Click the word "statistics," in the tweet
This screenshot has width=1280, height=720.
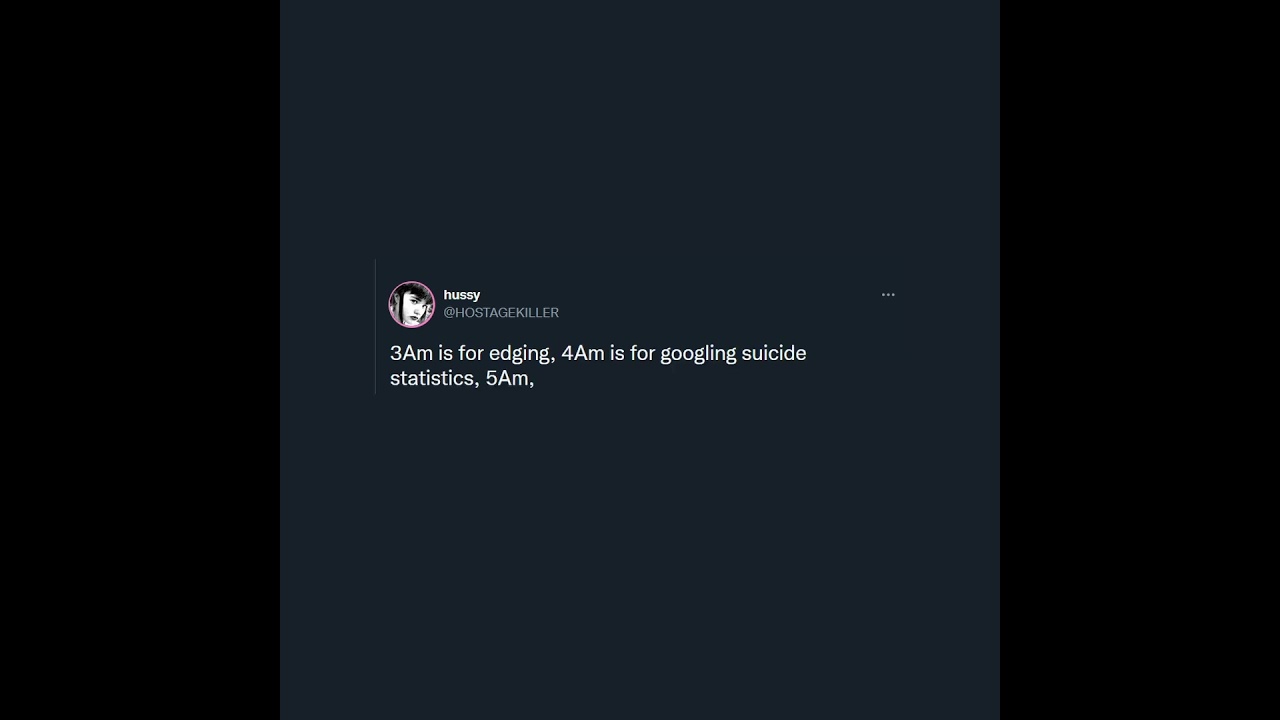click(432, 379)
